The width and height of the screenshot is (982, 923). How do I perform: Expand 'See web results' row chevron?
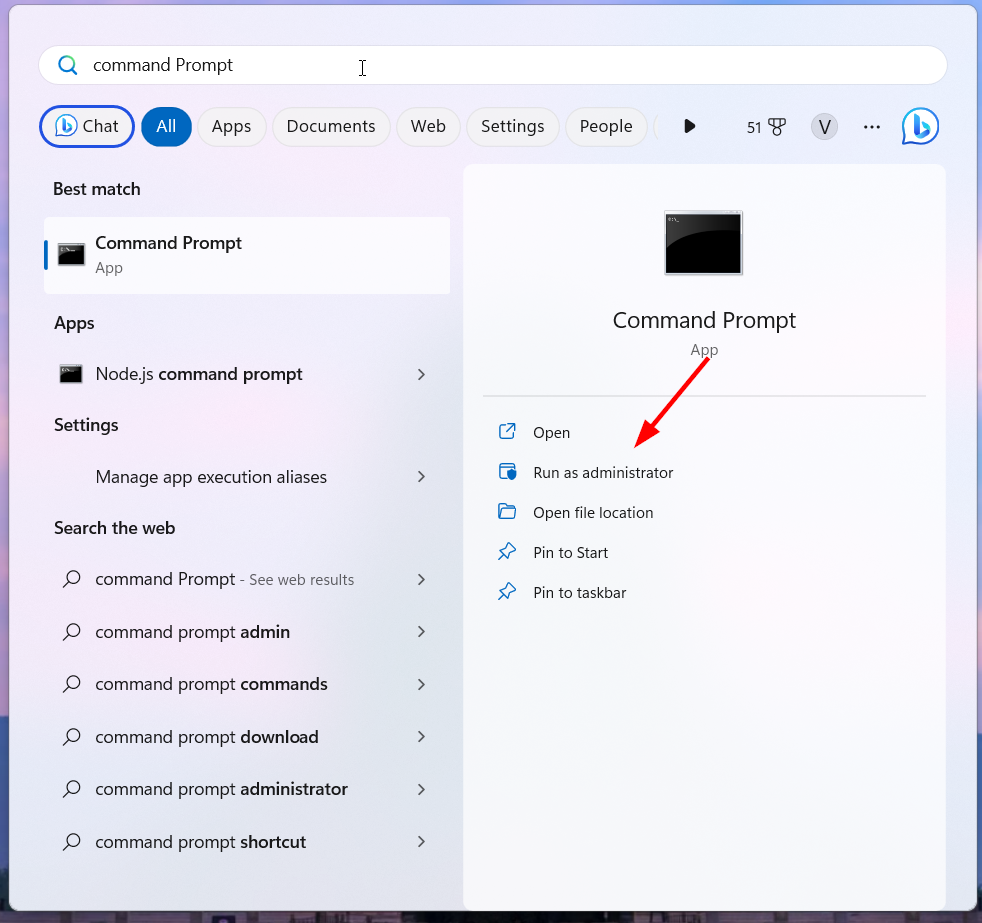pos(421,579)
